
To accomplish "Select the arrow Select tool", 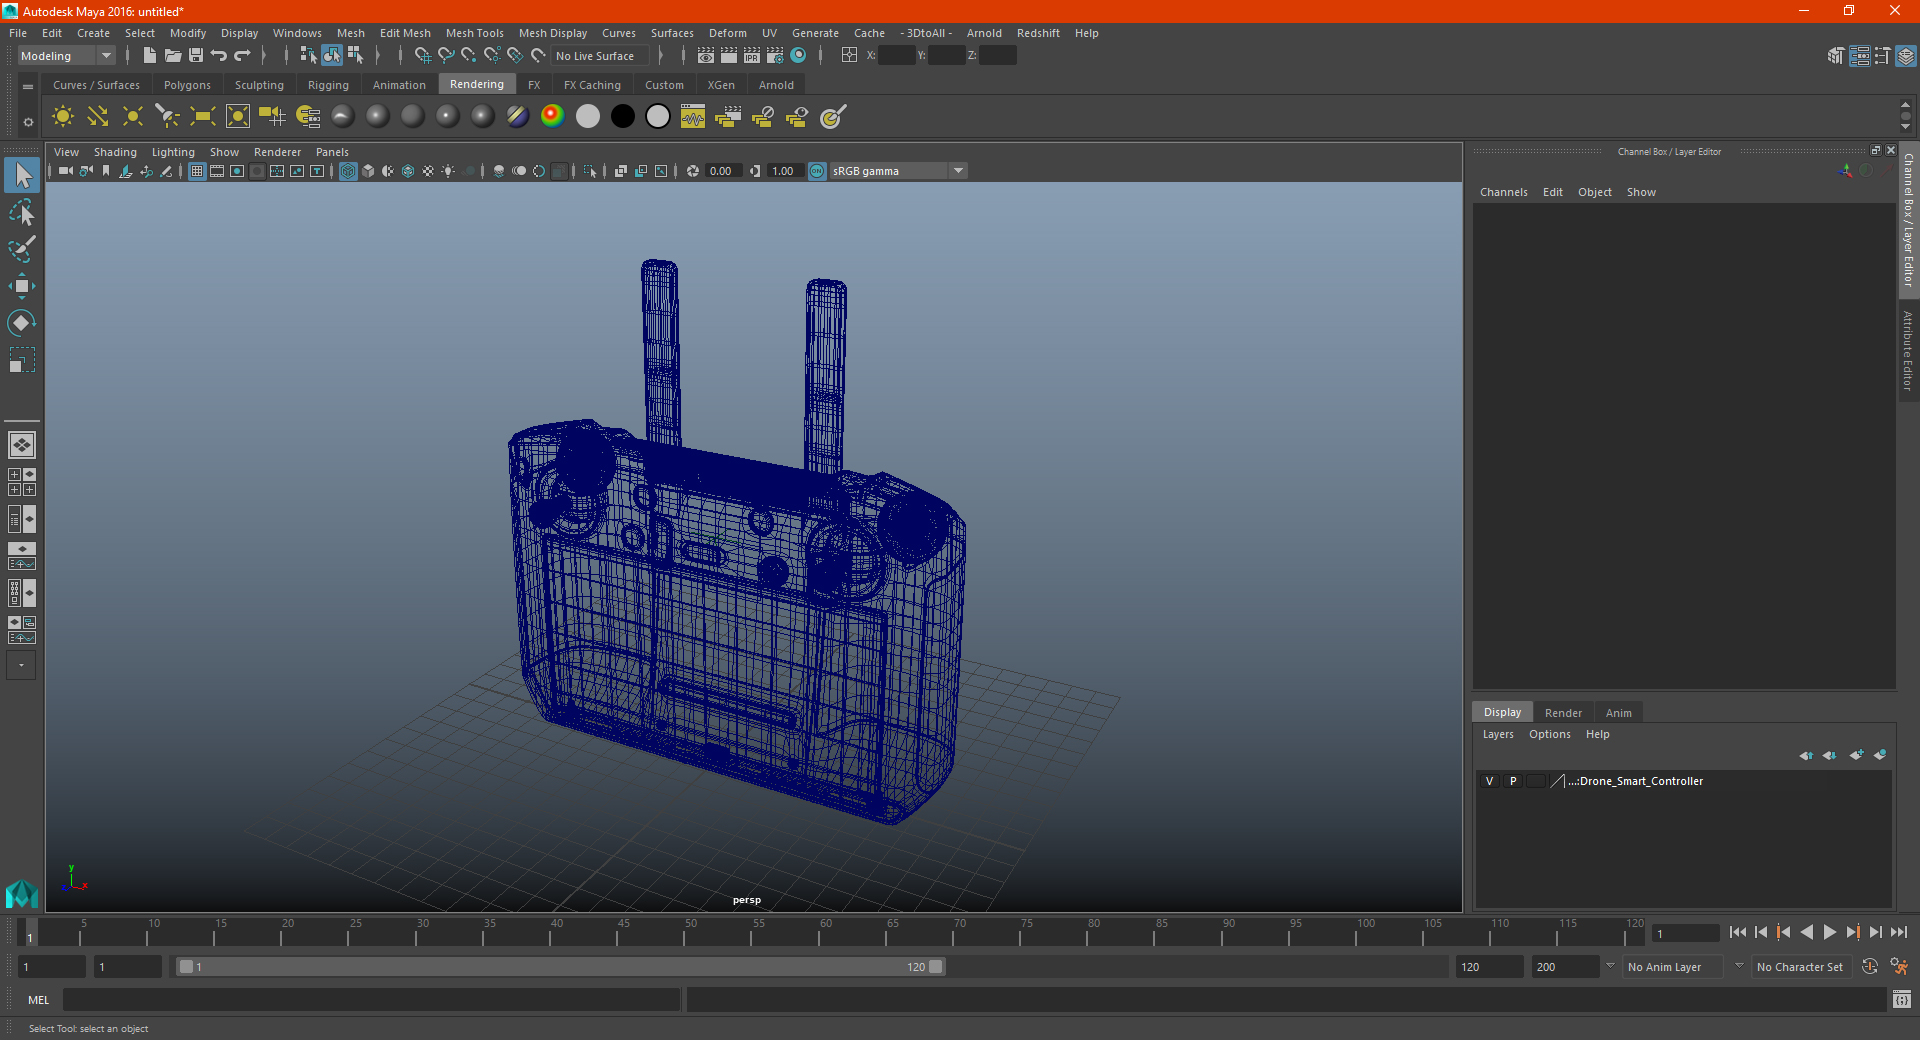I will click(x=22, y=176).
